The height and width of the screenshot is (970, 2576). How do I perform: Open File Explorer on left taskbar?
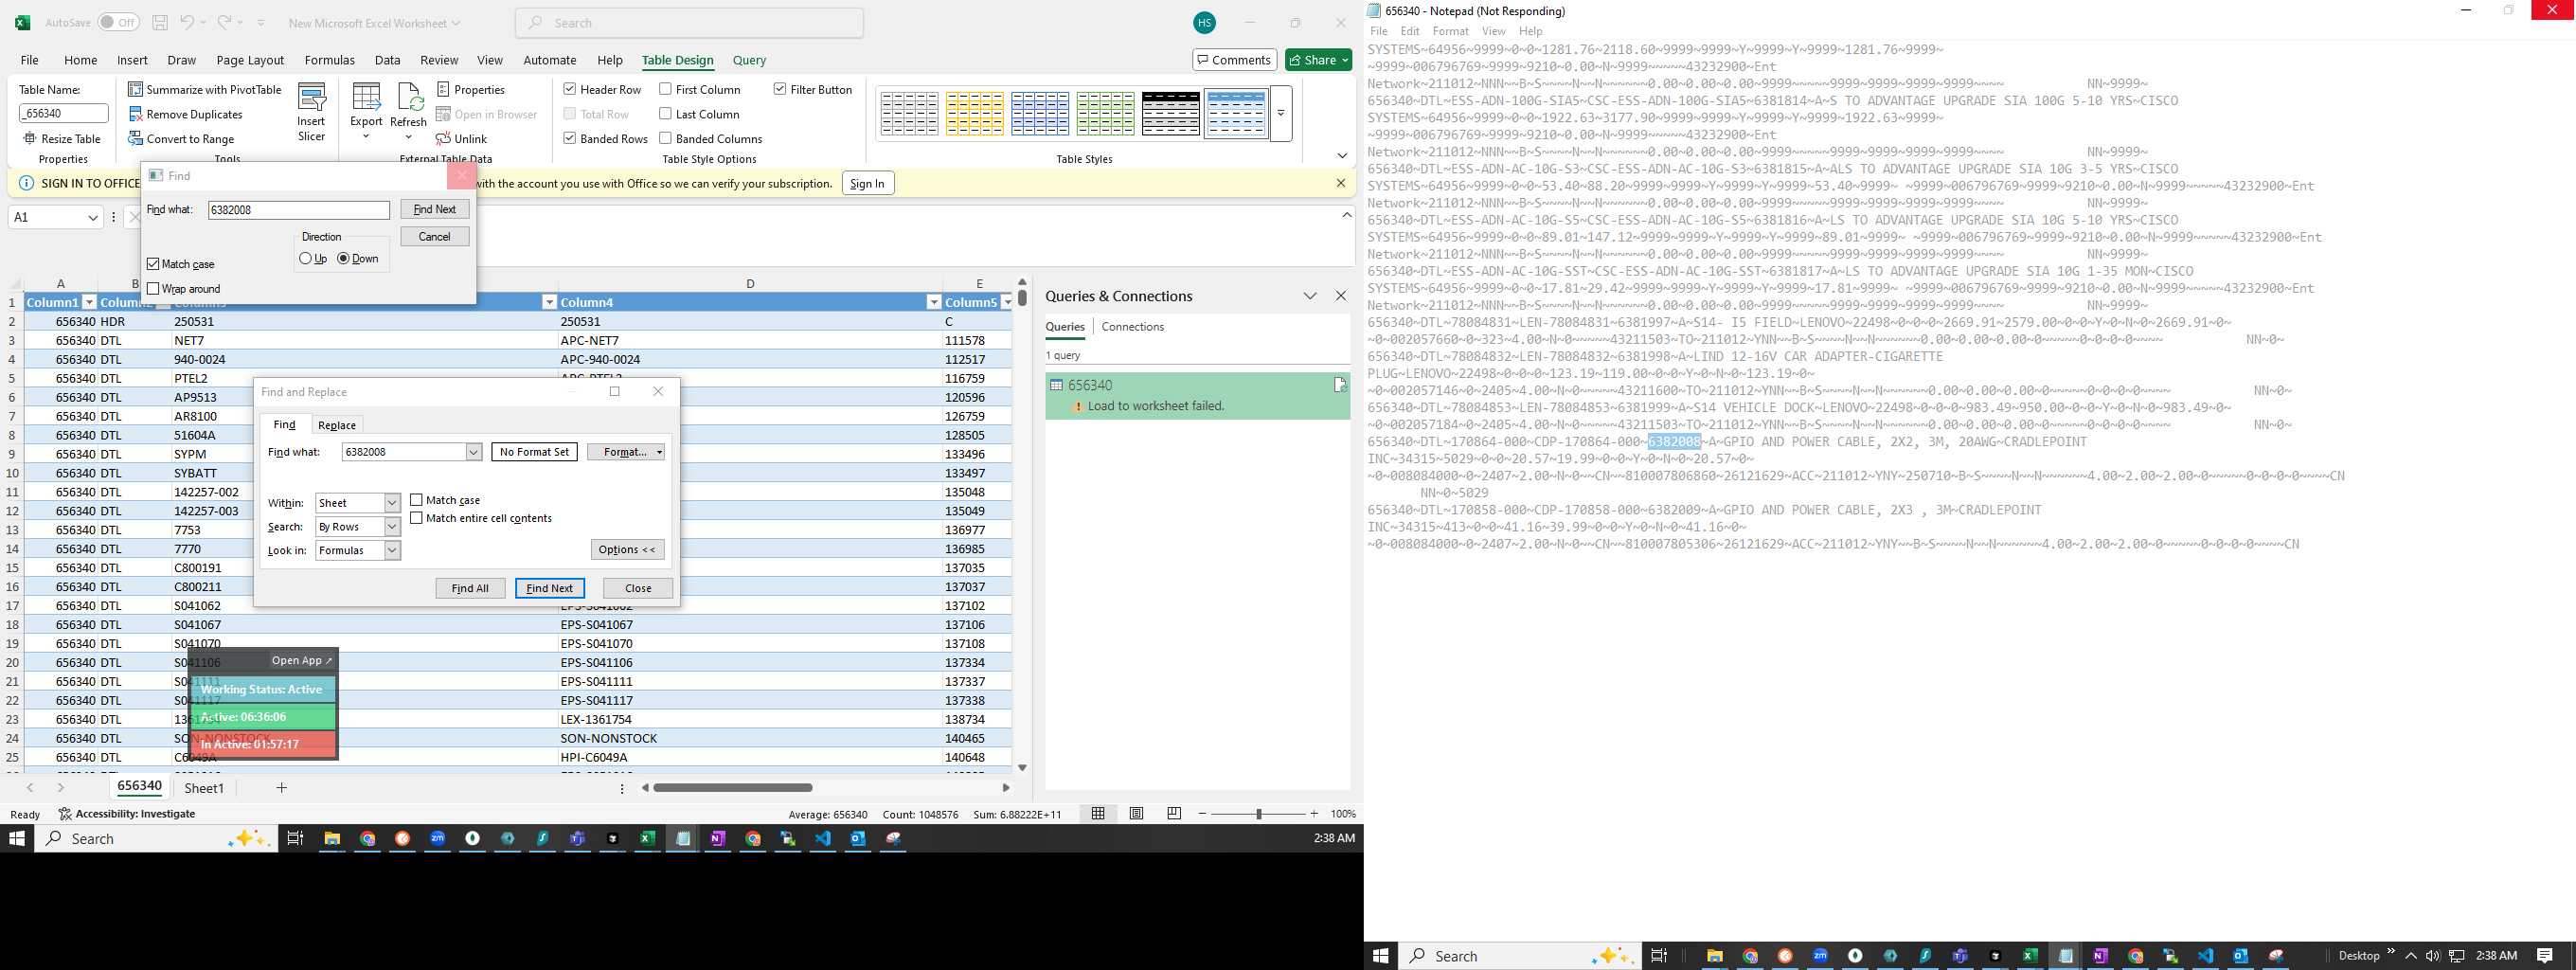pyautogui.click(x=332, y=838)
